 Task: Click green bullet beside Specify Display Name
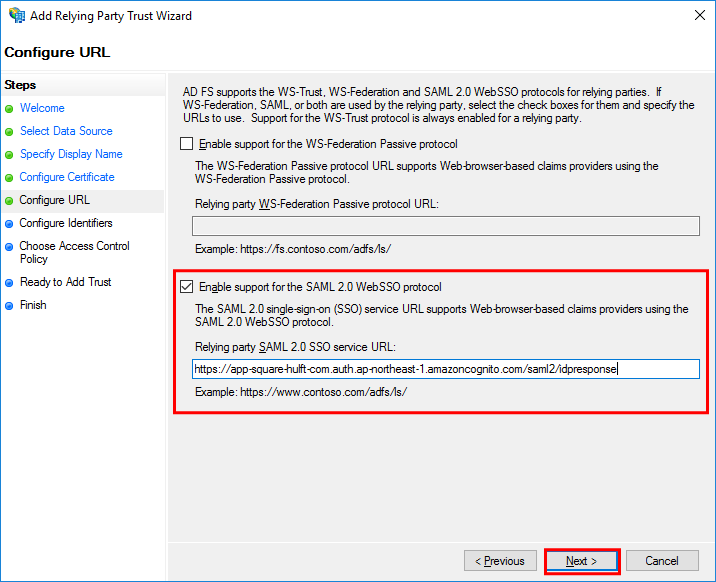pos(9,155)
